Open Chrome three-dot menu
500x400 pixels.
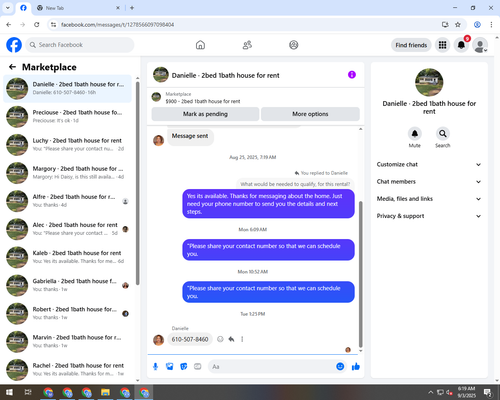click(x=491, y=24)
